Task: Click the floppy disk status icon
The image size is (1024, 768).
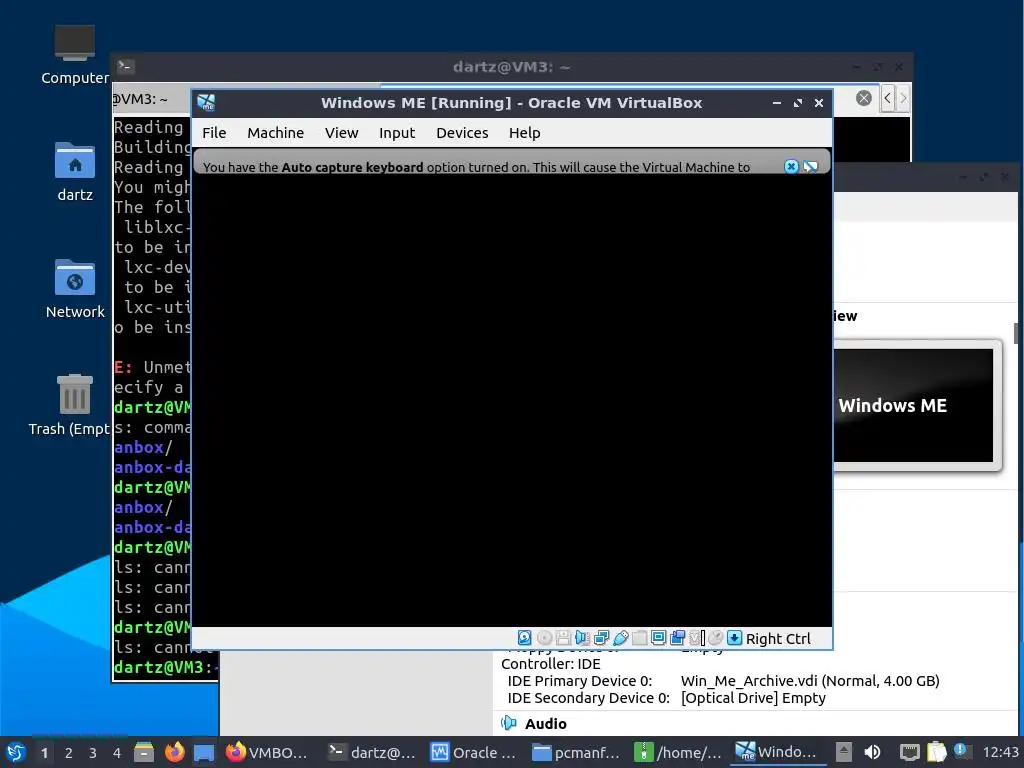Action: click(563, 638)
